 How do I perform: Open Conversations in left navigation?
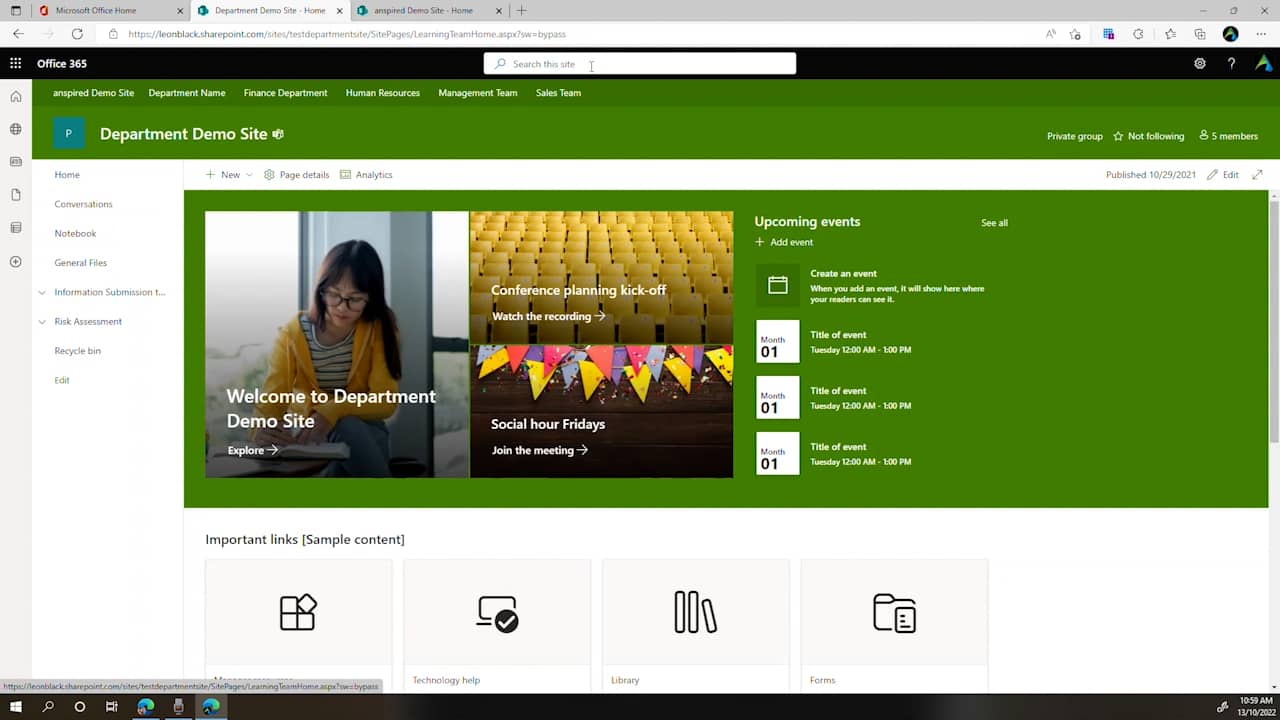[x=83, y=204]
